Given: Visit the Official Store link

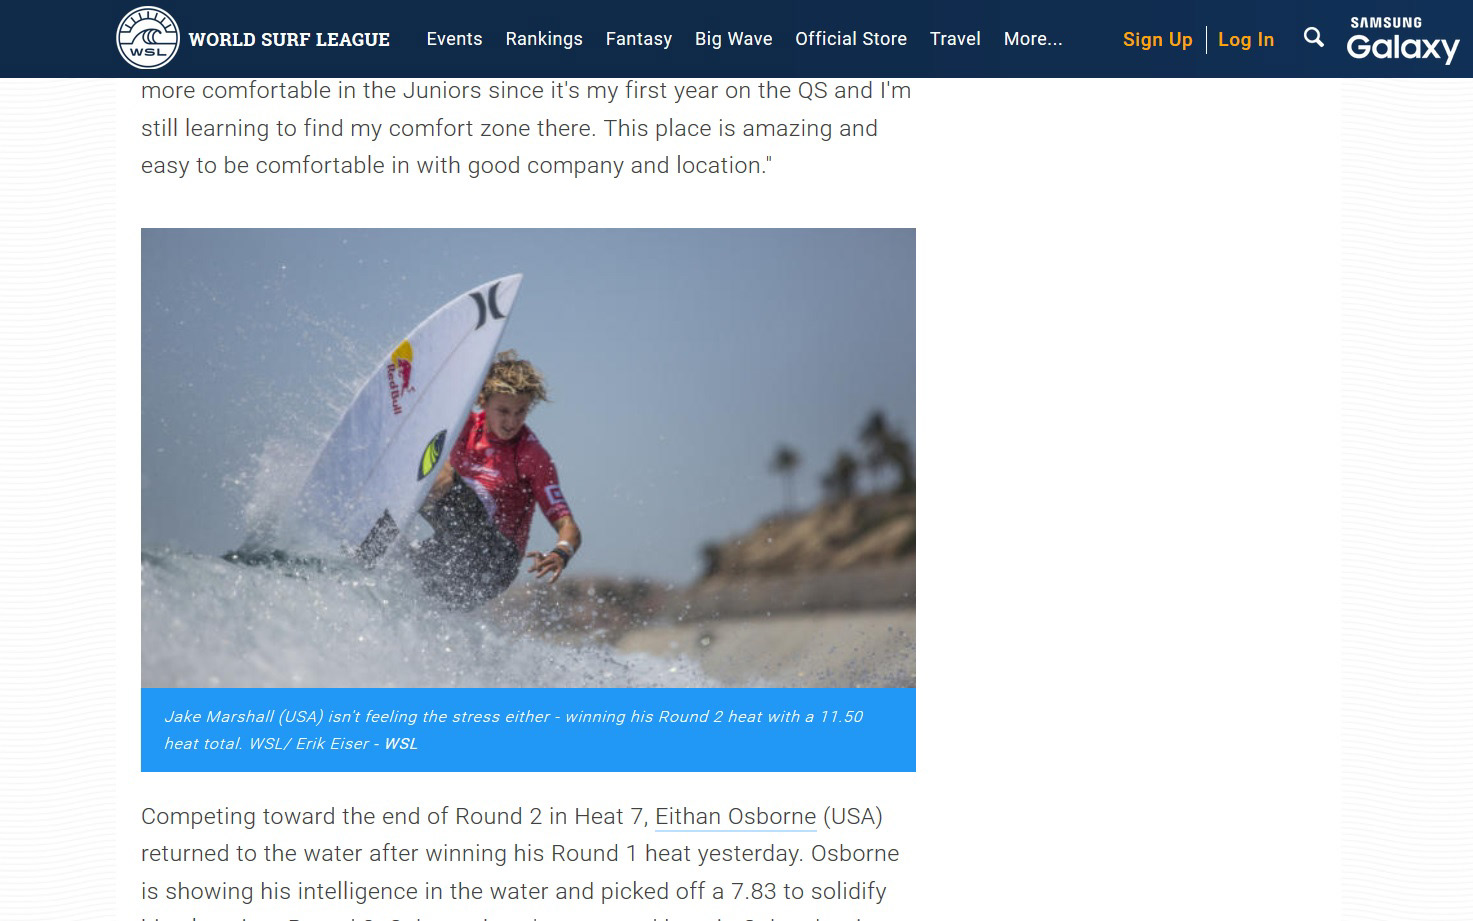Looking at the screenshot, I should tap(851, 39).
